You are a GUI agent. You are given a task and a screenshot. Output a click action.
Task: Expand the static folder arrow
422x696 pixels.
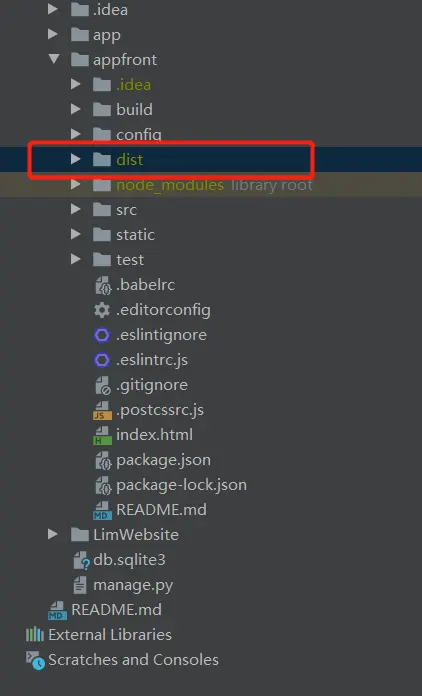[x=76, y=233]
